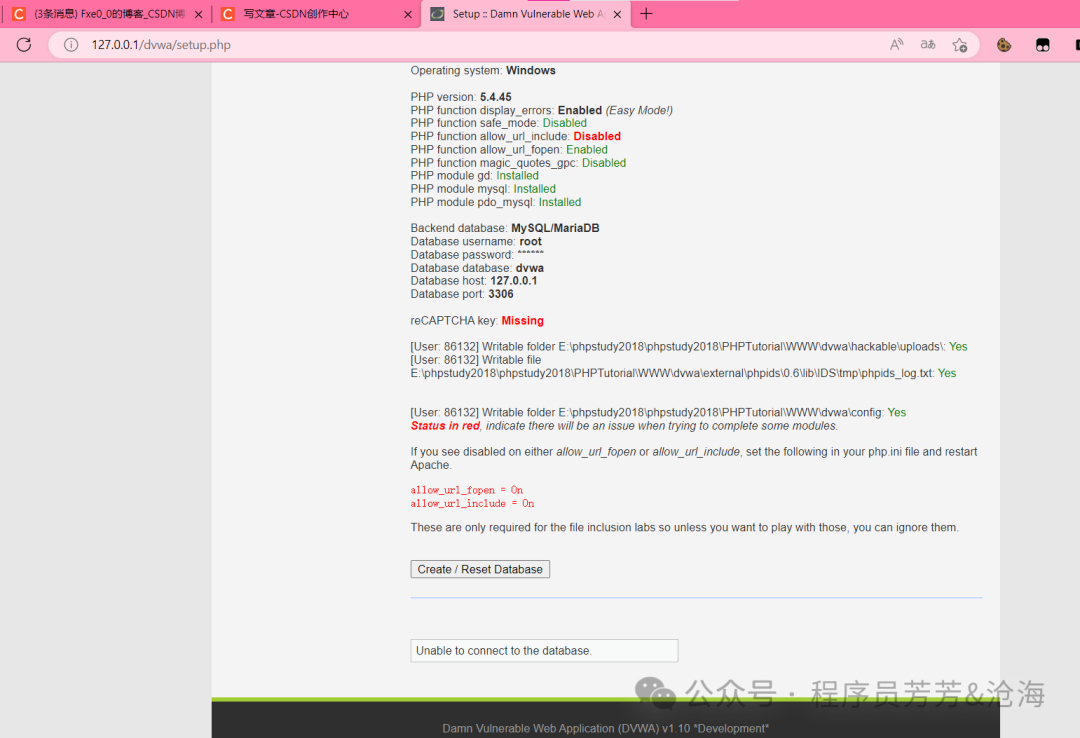Select the green 'Installed' status of PHP module gd
1080x738 pixels.
tap(517, 176)
